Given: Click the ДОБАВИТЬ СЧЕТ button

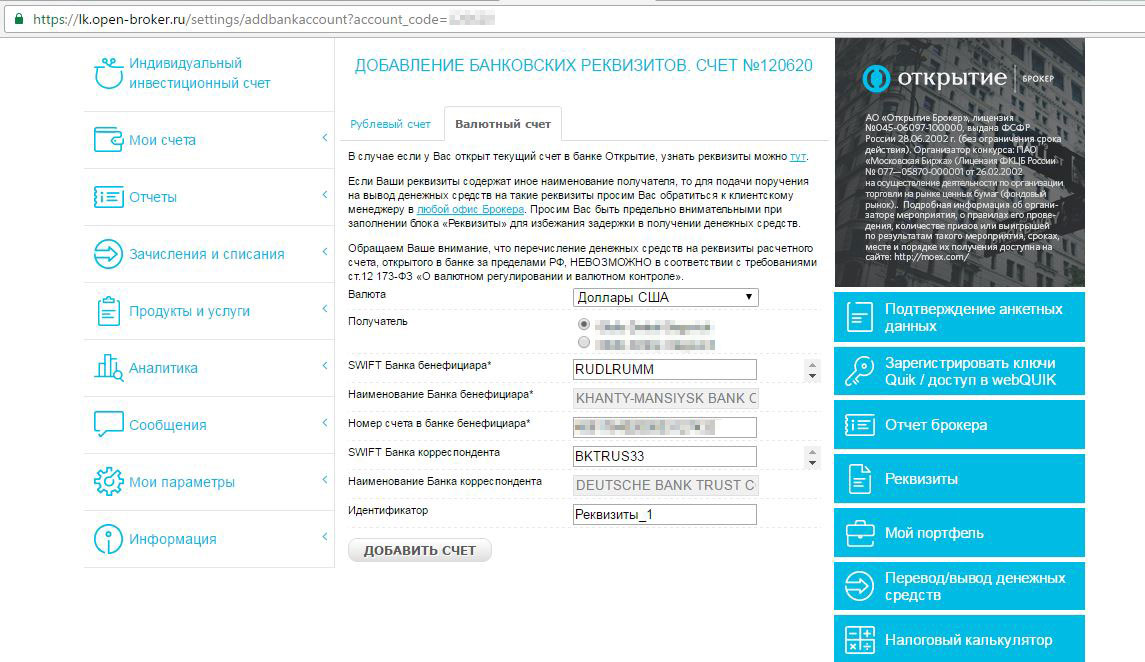Looking at the screenshot, I should coord(420,550).
